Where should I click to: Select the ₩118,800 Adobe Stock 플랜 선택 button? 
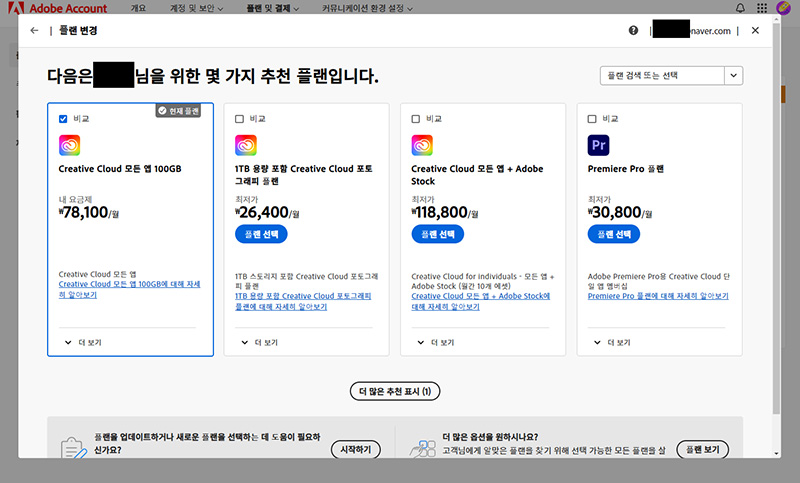click(x=438, y=234)
